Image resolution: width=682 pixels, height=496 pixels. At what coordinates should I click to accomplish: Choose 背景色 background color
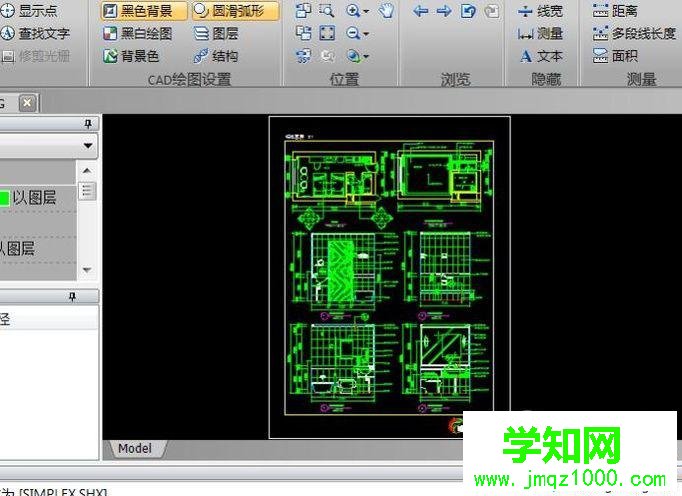131,56
